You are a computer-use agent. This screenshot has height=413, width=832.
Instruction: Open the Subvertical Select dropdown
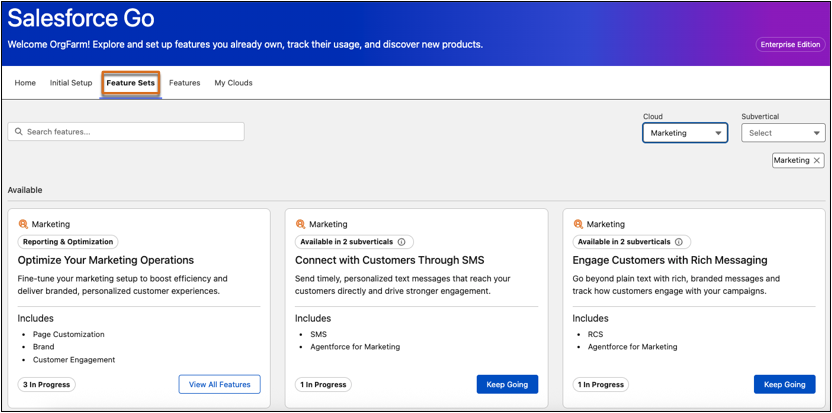click(783, 133)
